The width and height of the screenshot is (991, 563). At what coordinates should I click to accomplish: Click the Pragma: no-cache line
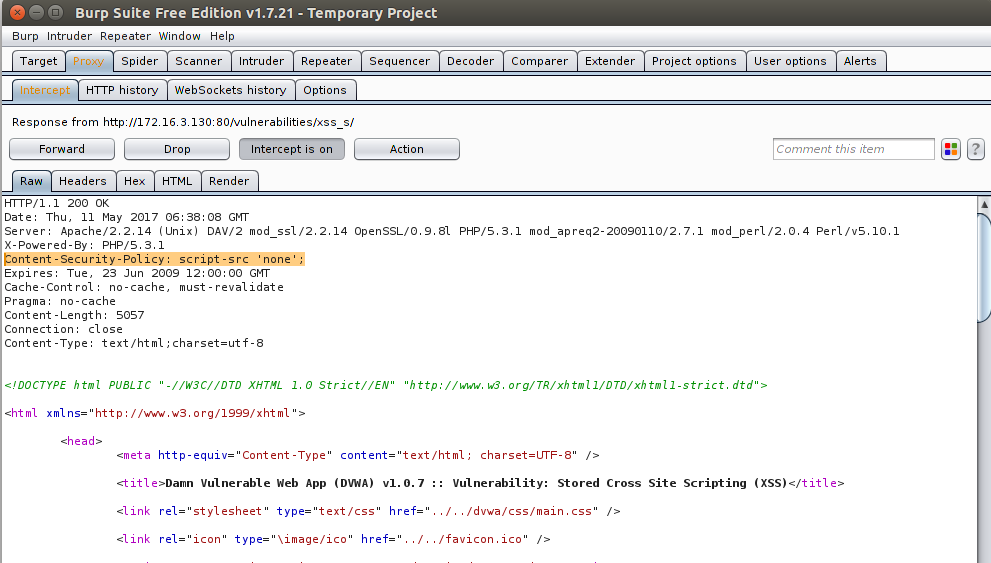tap(60, 301)
